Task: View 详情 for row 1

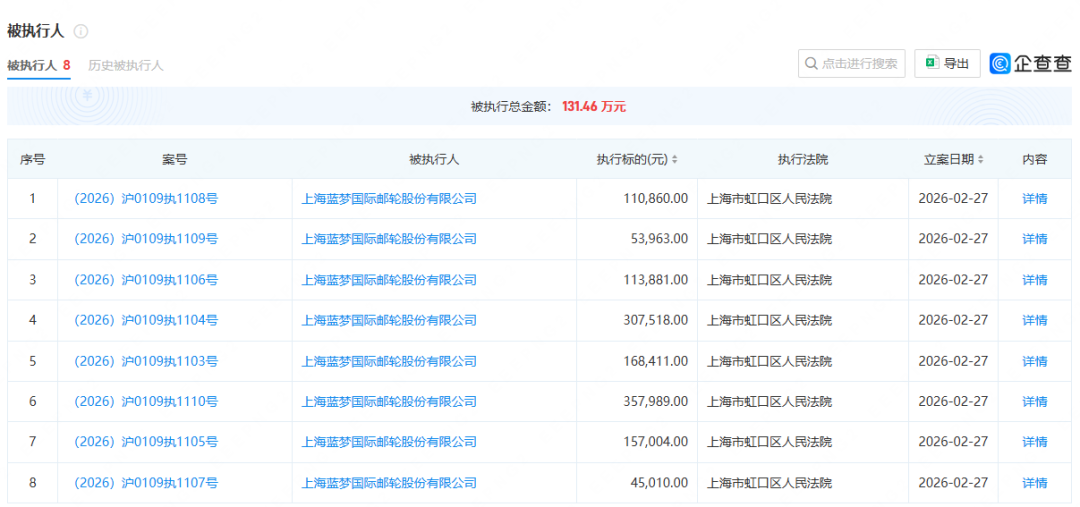Action: pos(1034,199)
